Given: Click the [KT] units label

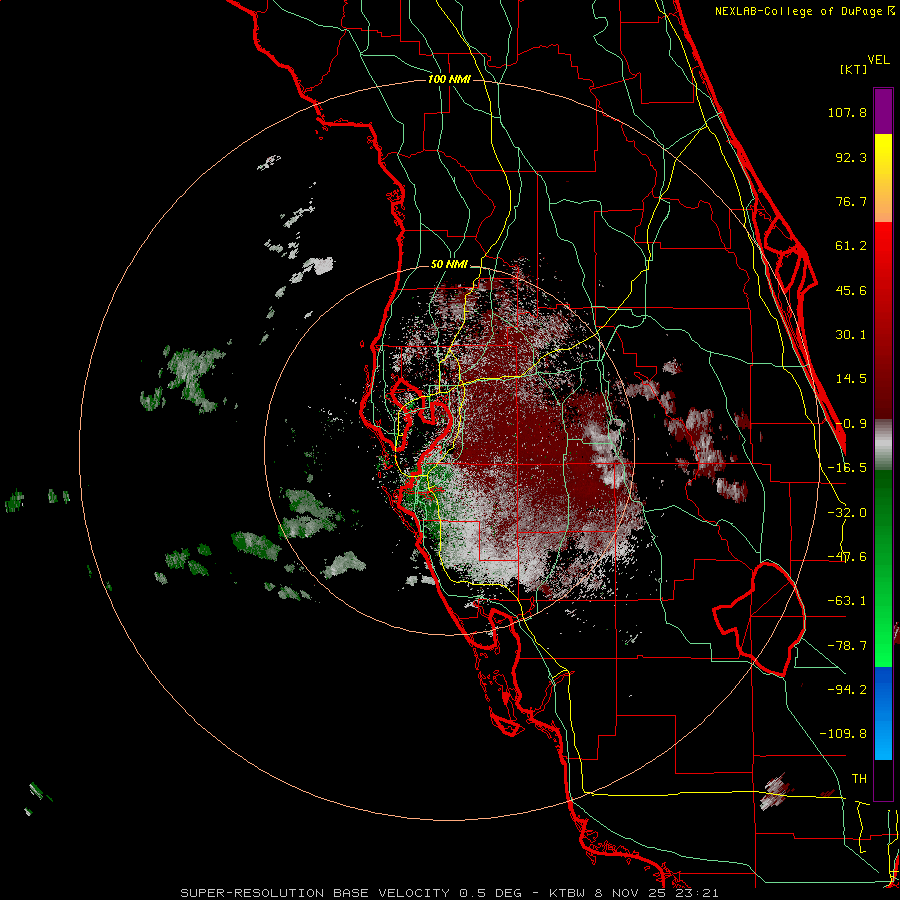Looking at the screenshot, I should (x=853, y=69).
